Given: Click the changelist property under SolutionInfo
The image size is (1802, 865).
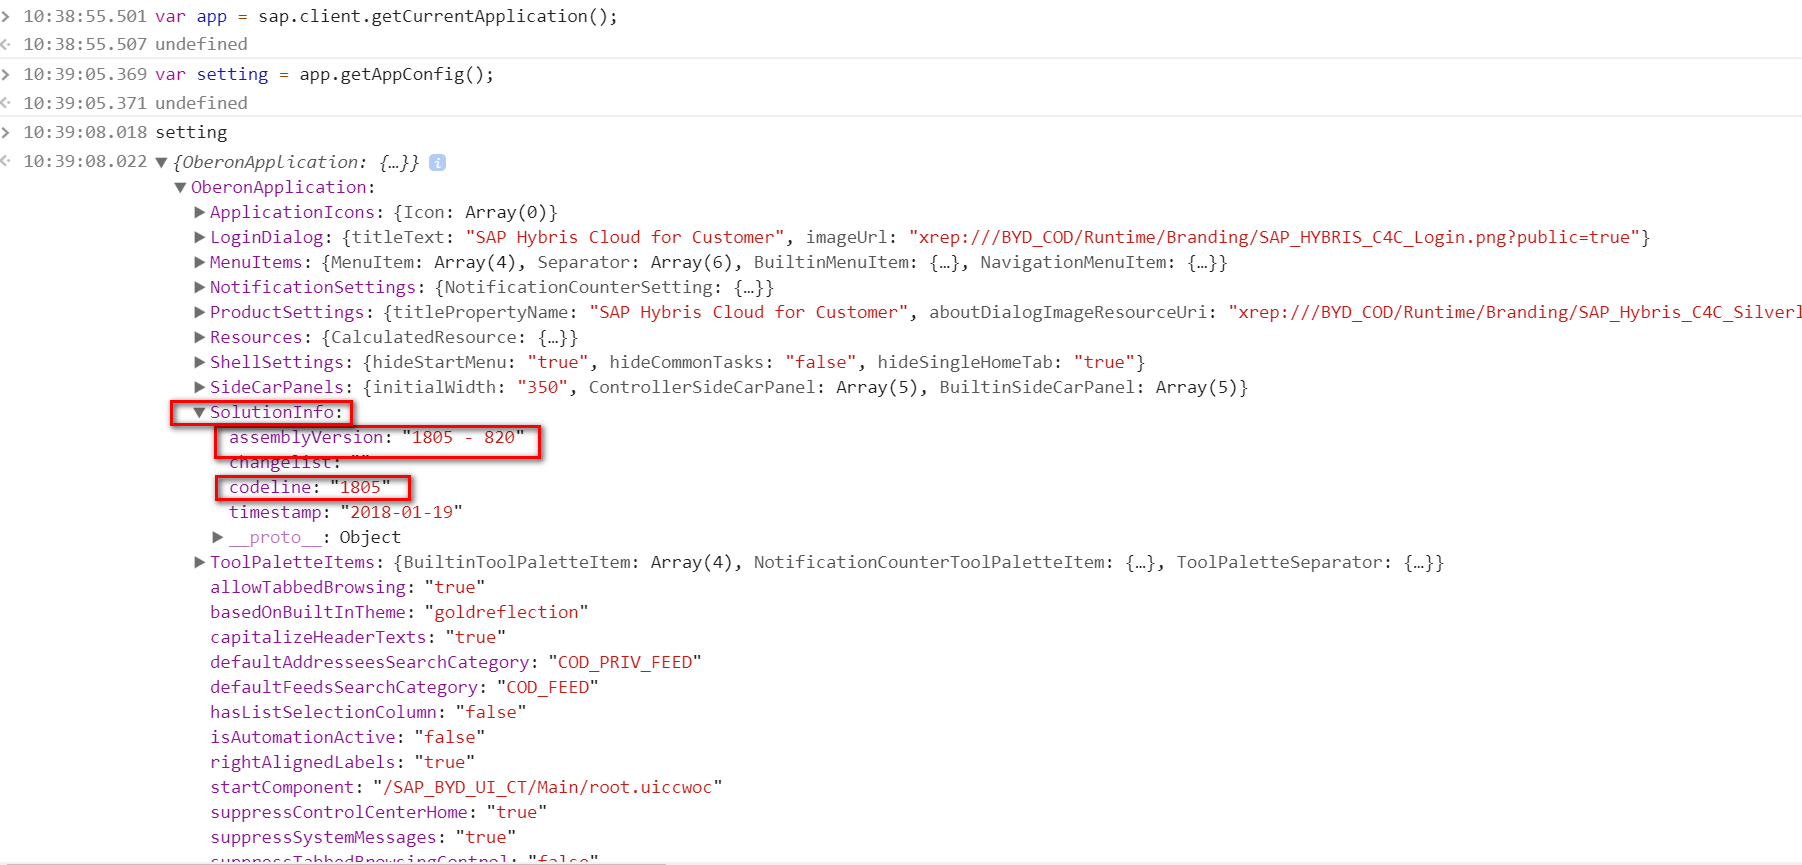Looking at the screenshot, I should [280, 462].
